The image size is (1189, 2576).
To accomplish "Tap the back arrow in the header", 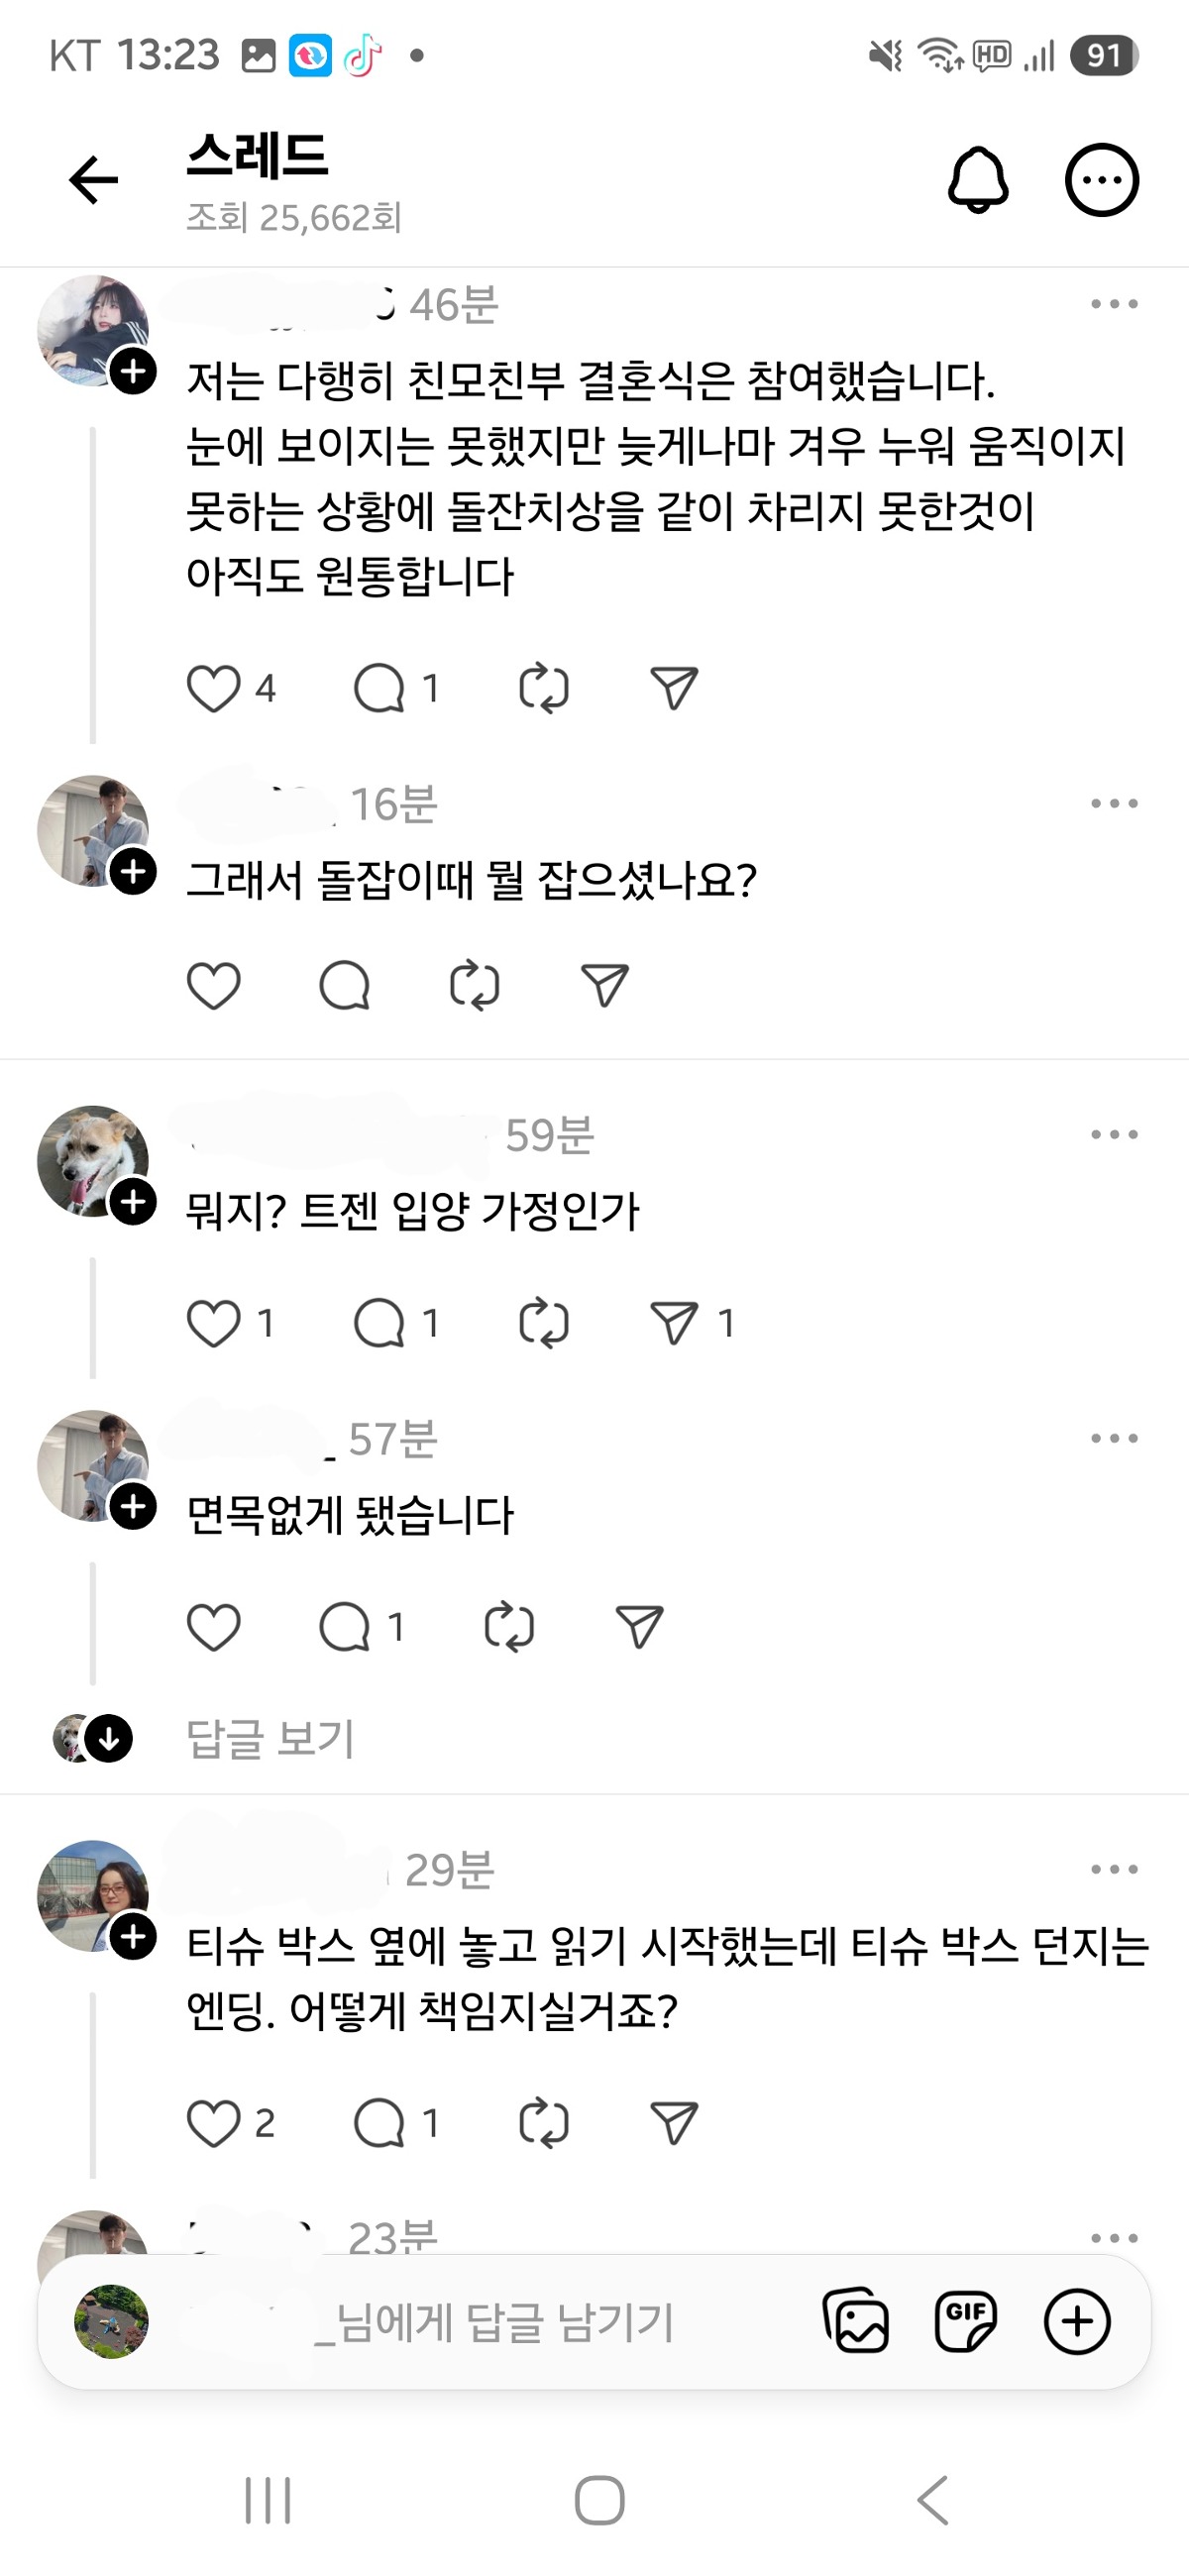I will pos(93,180).
